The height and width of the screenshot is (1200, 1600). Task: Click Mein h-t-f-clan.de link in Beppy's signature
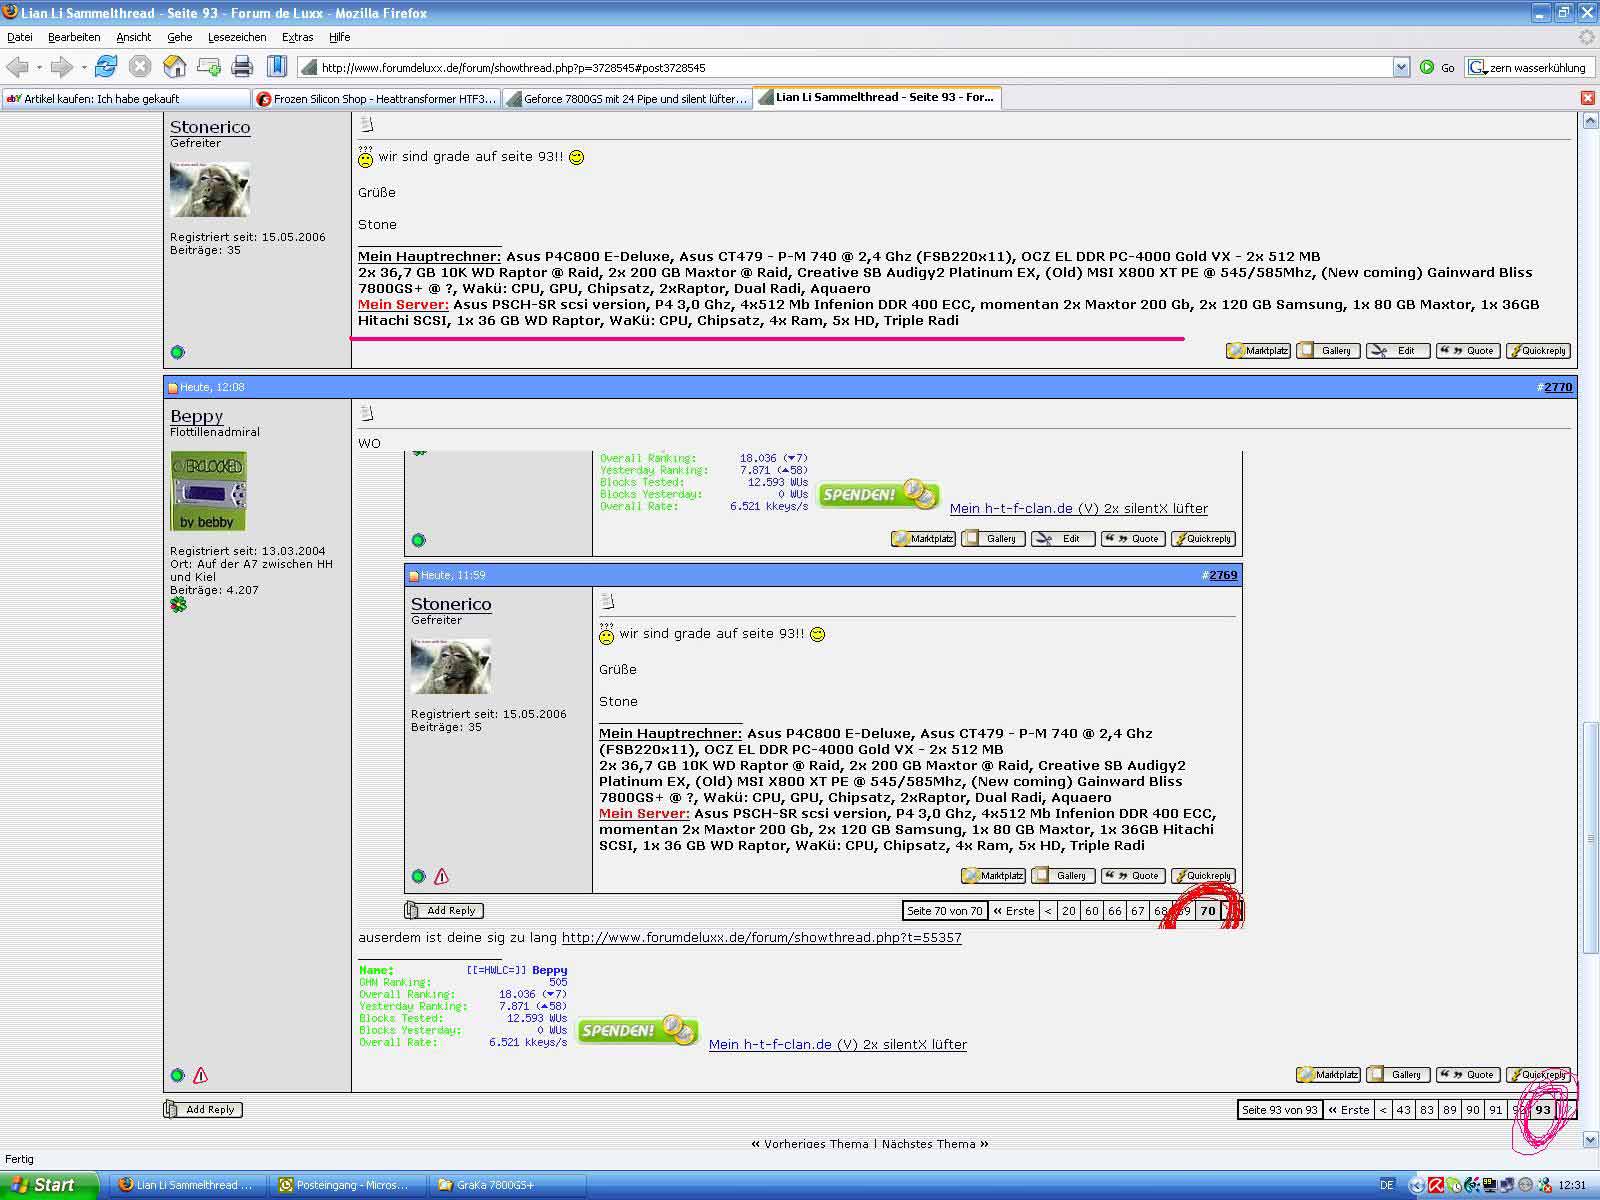point(838,1044)
